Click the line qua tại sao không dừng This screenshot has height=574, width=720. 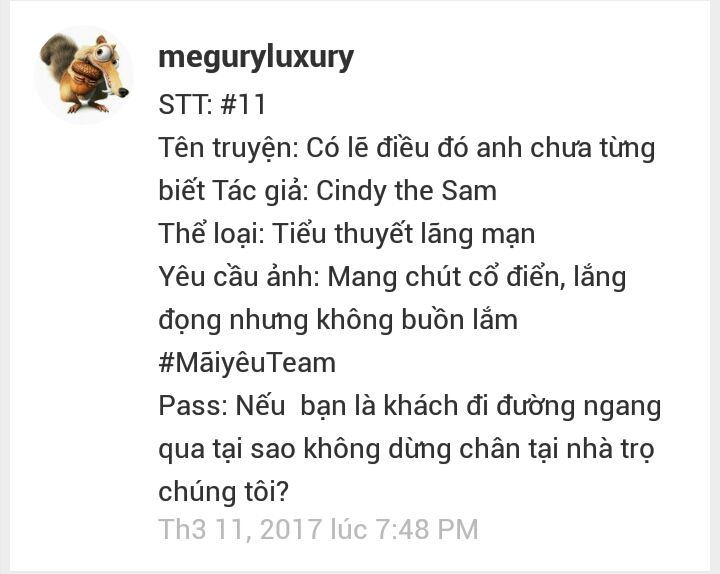point(304,449)
